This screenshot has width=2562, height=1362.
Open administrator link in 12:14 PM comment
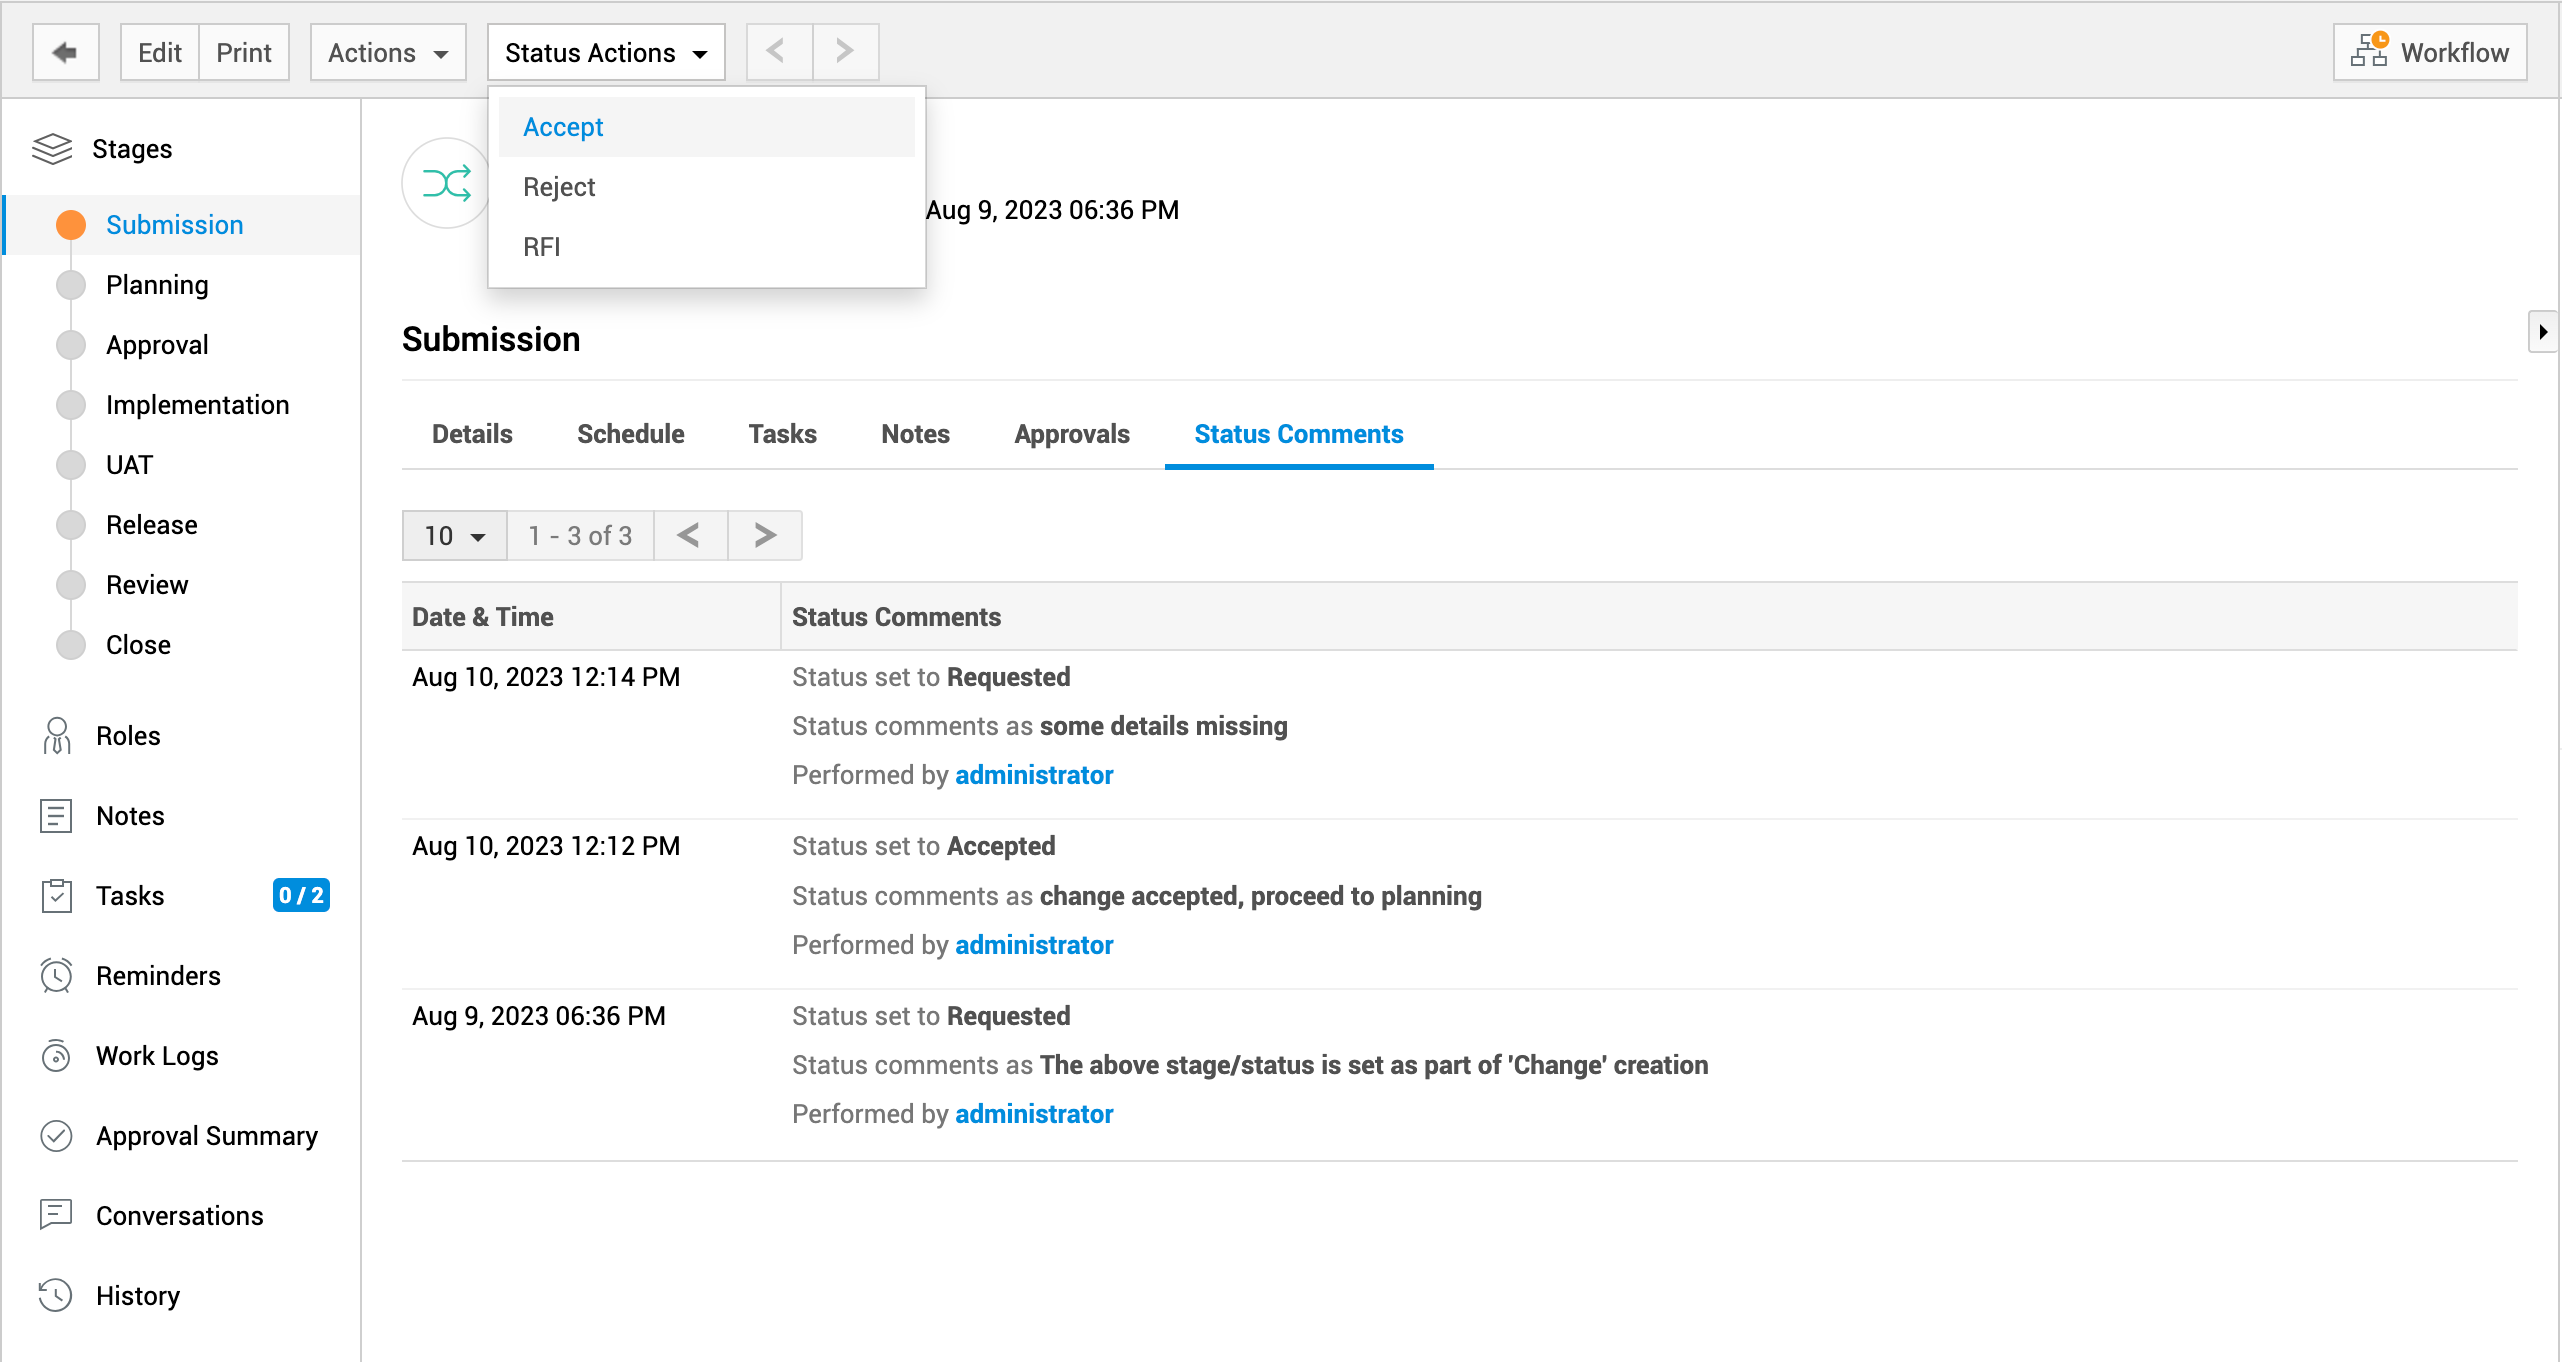pos(1034,775)
